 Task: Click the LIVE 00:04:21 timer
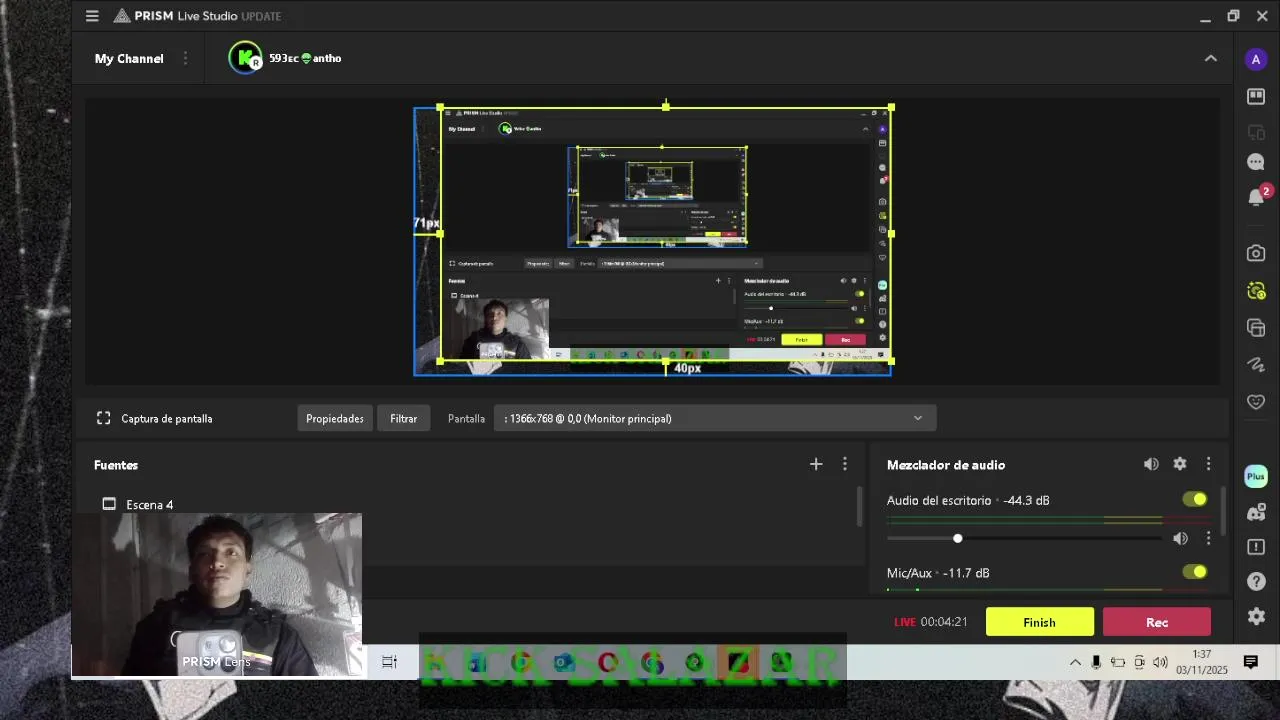tap(931, 622)
